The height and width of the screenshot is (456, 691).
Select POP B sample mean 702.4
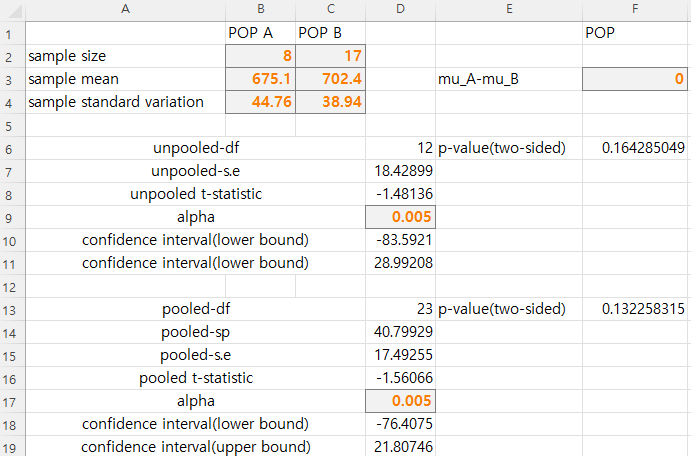click(x=331, y=79)
